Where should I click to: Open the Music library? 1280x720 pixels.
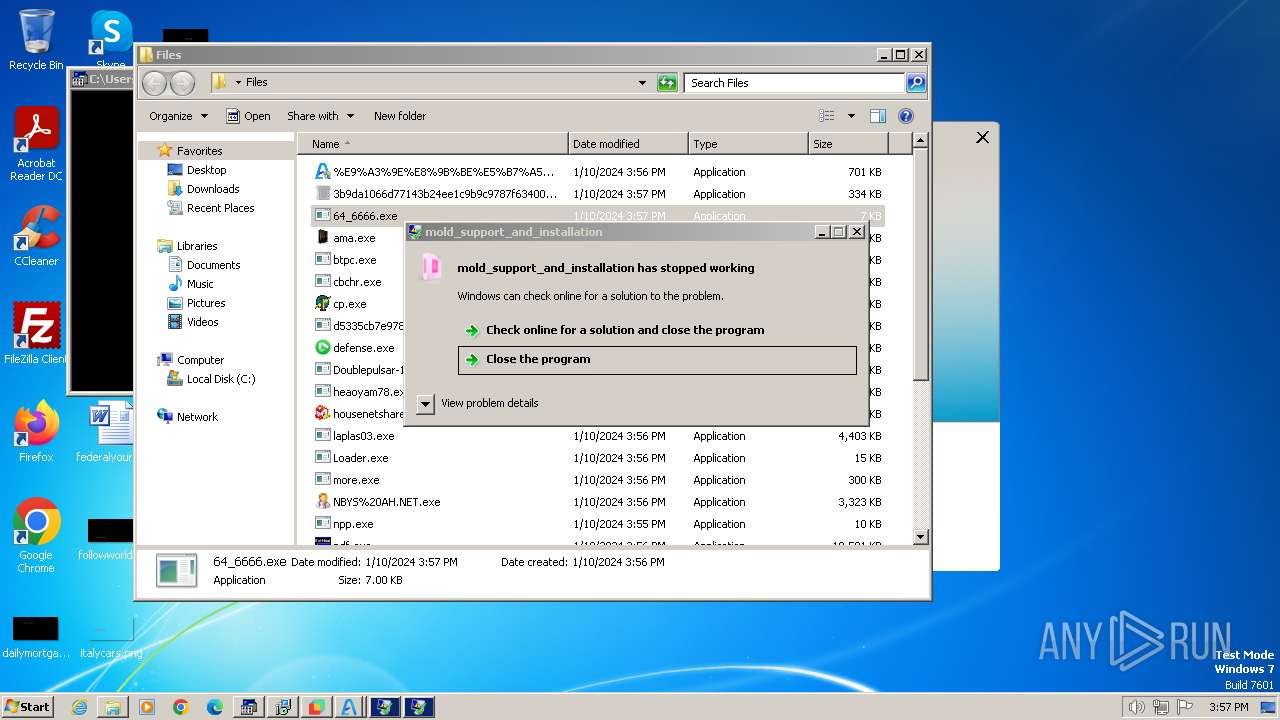point(200,284)
